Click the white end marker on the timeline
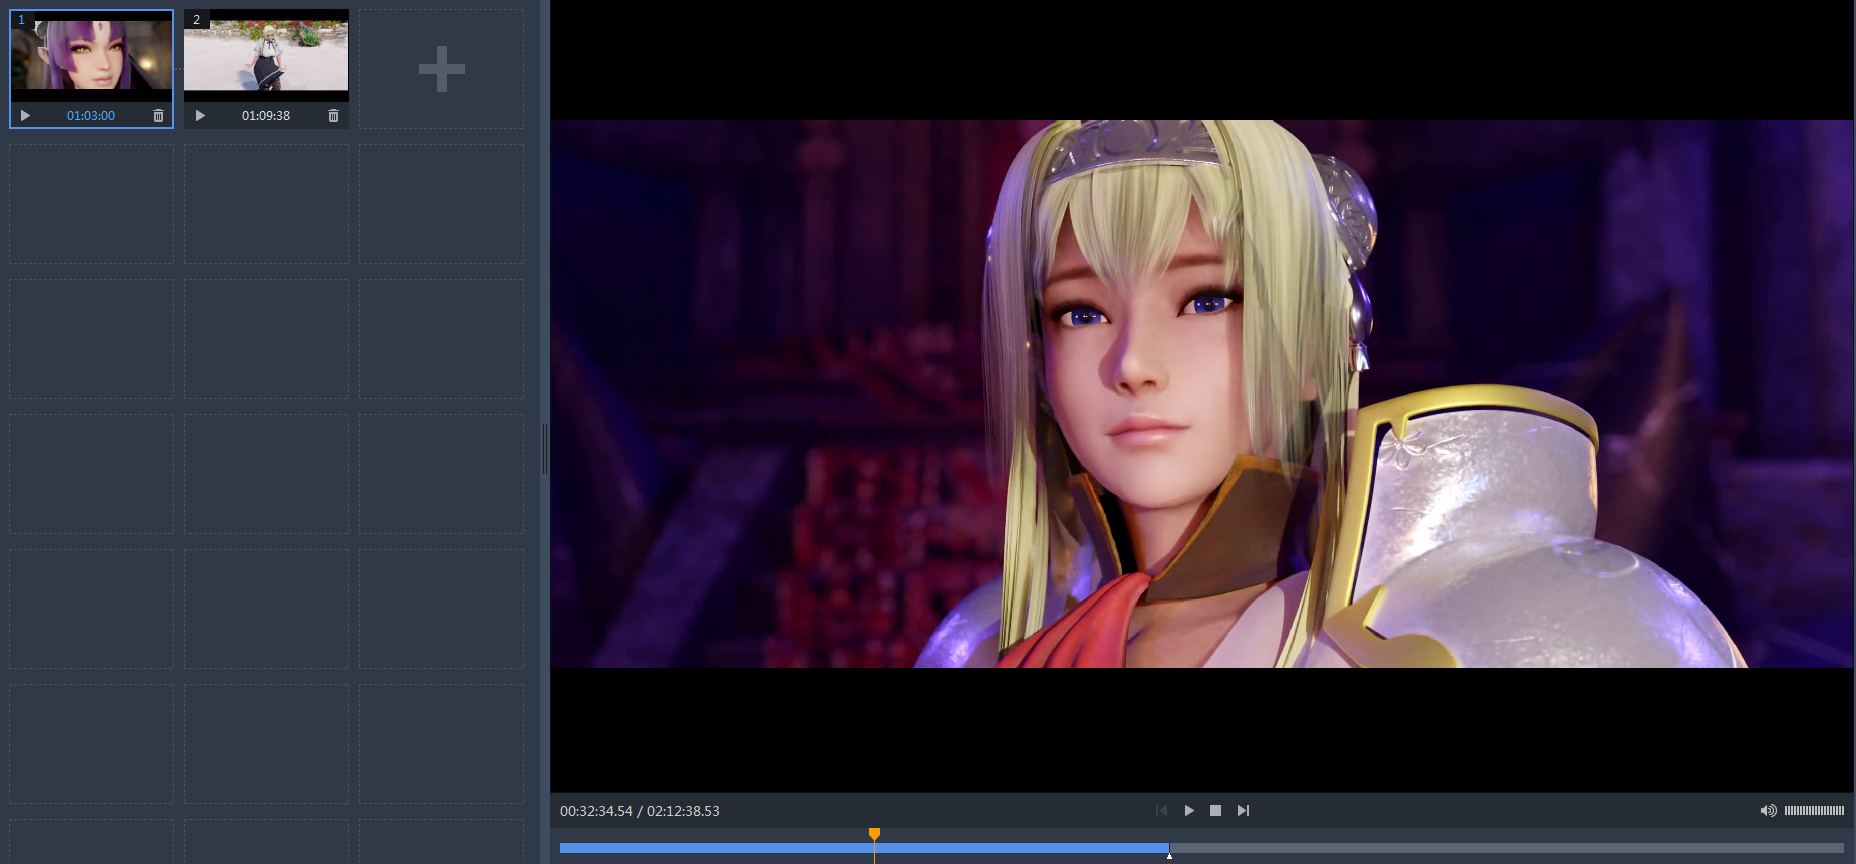1856x864 pixels. [1169, 855]
